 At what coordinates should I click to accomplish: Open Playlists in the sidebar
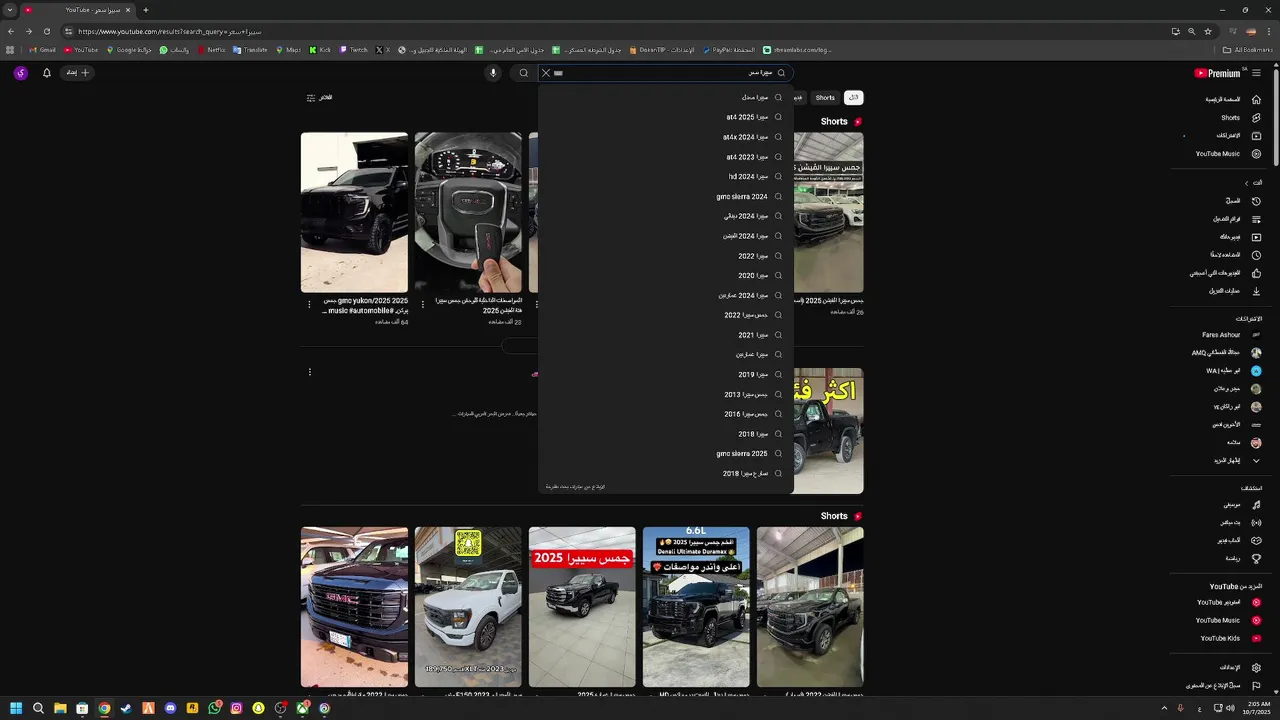pyautogui.click(x=1237, y=219)
